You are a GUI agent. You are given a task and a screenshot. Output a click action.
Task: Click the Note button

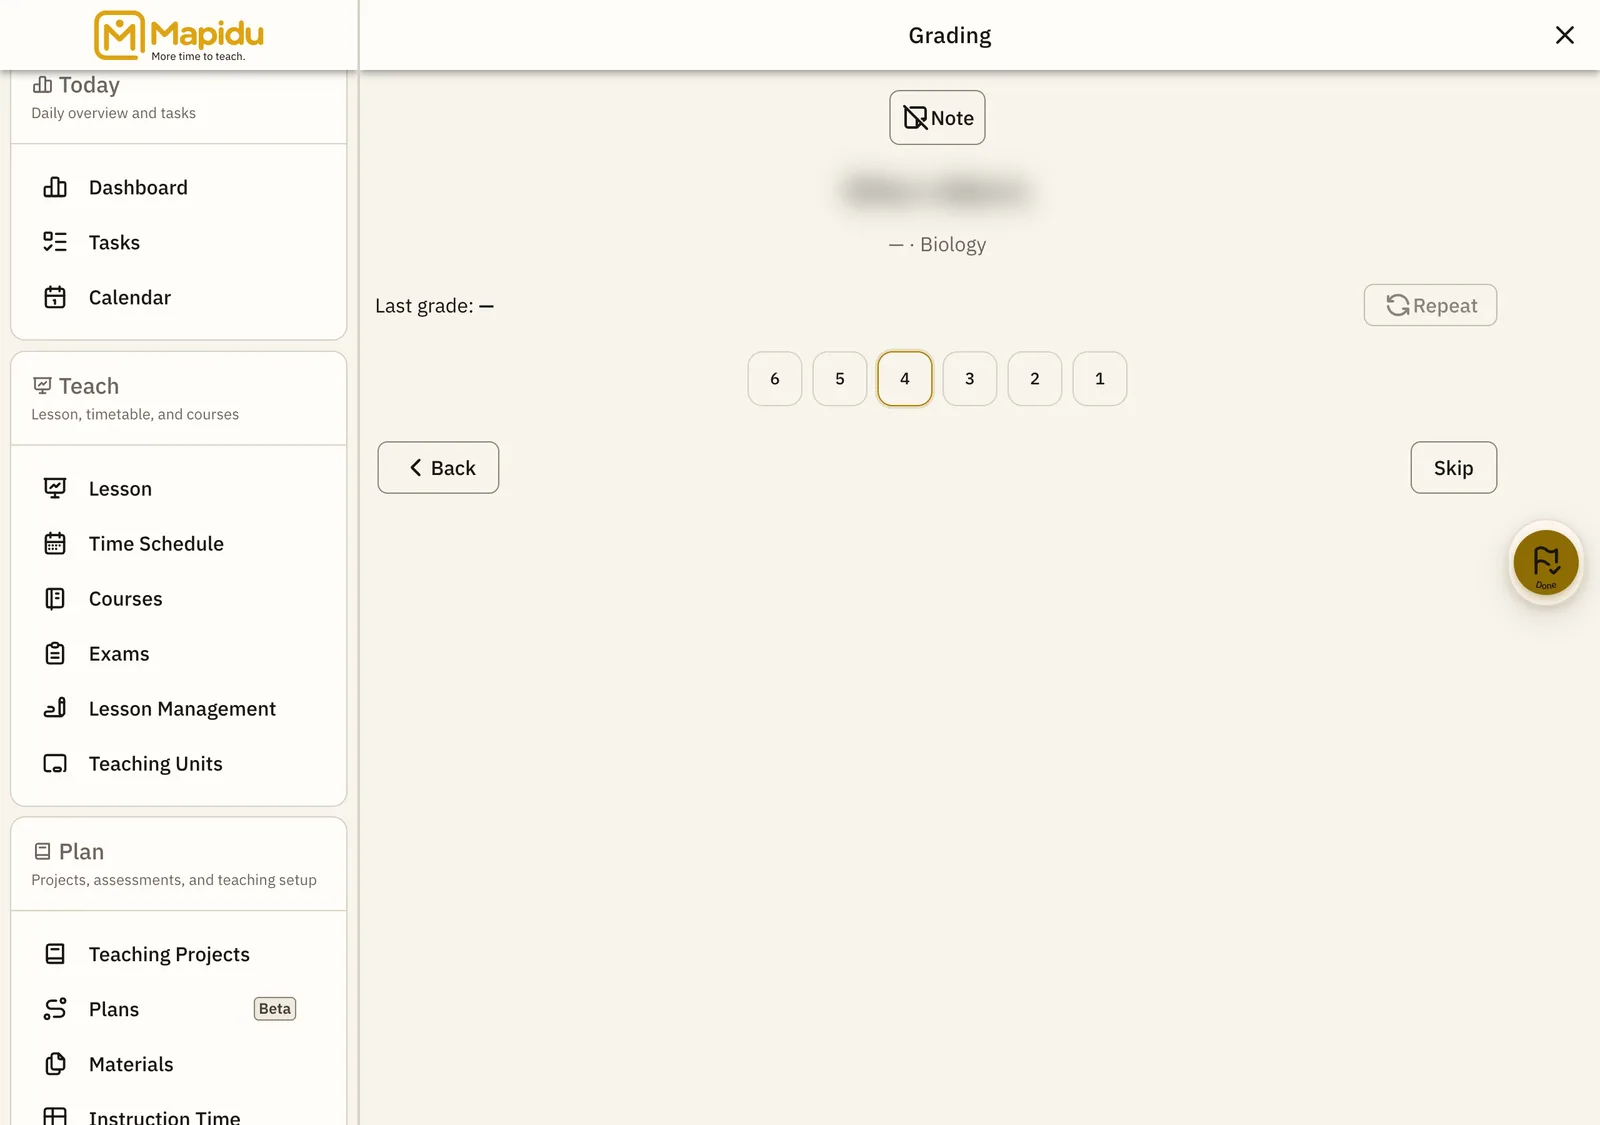pos(937,118)
